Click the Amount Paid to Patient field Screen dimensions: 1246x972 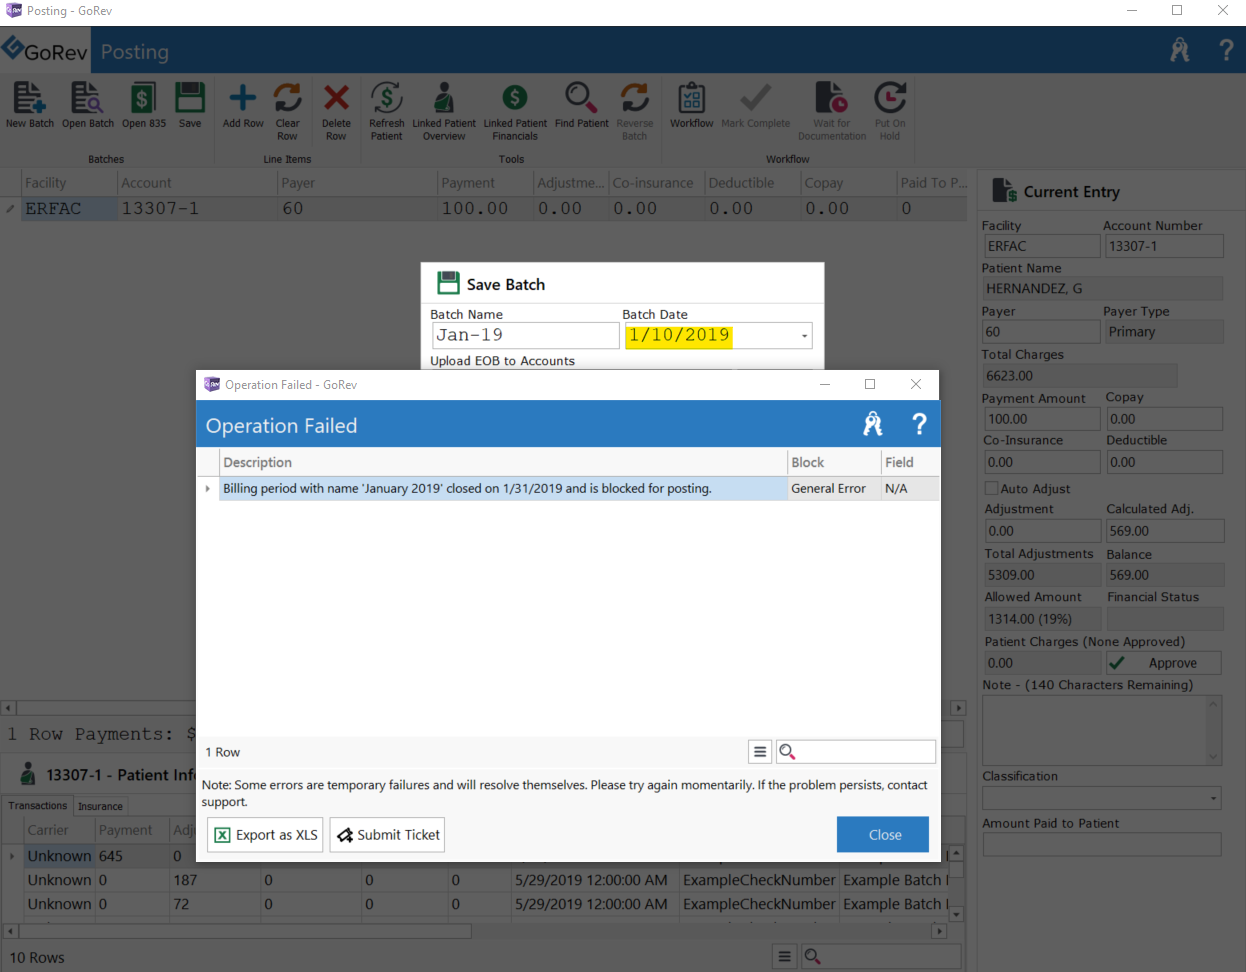coord(1102,845)
